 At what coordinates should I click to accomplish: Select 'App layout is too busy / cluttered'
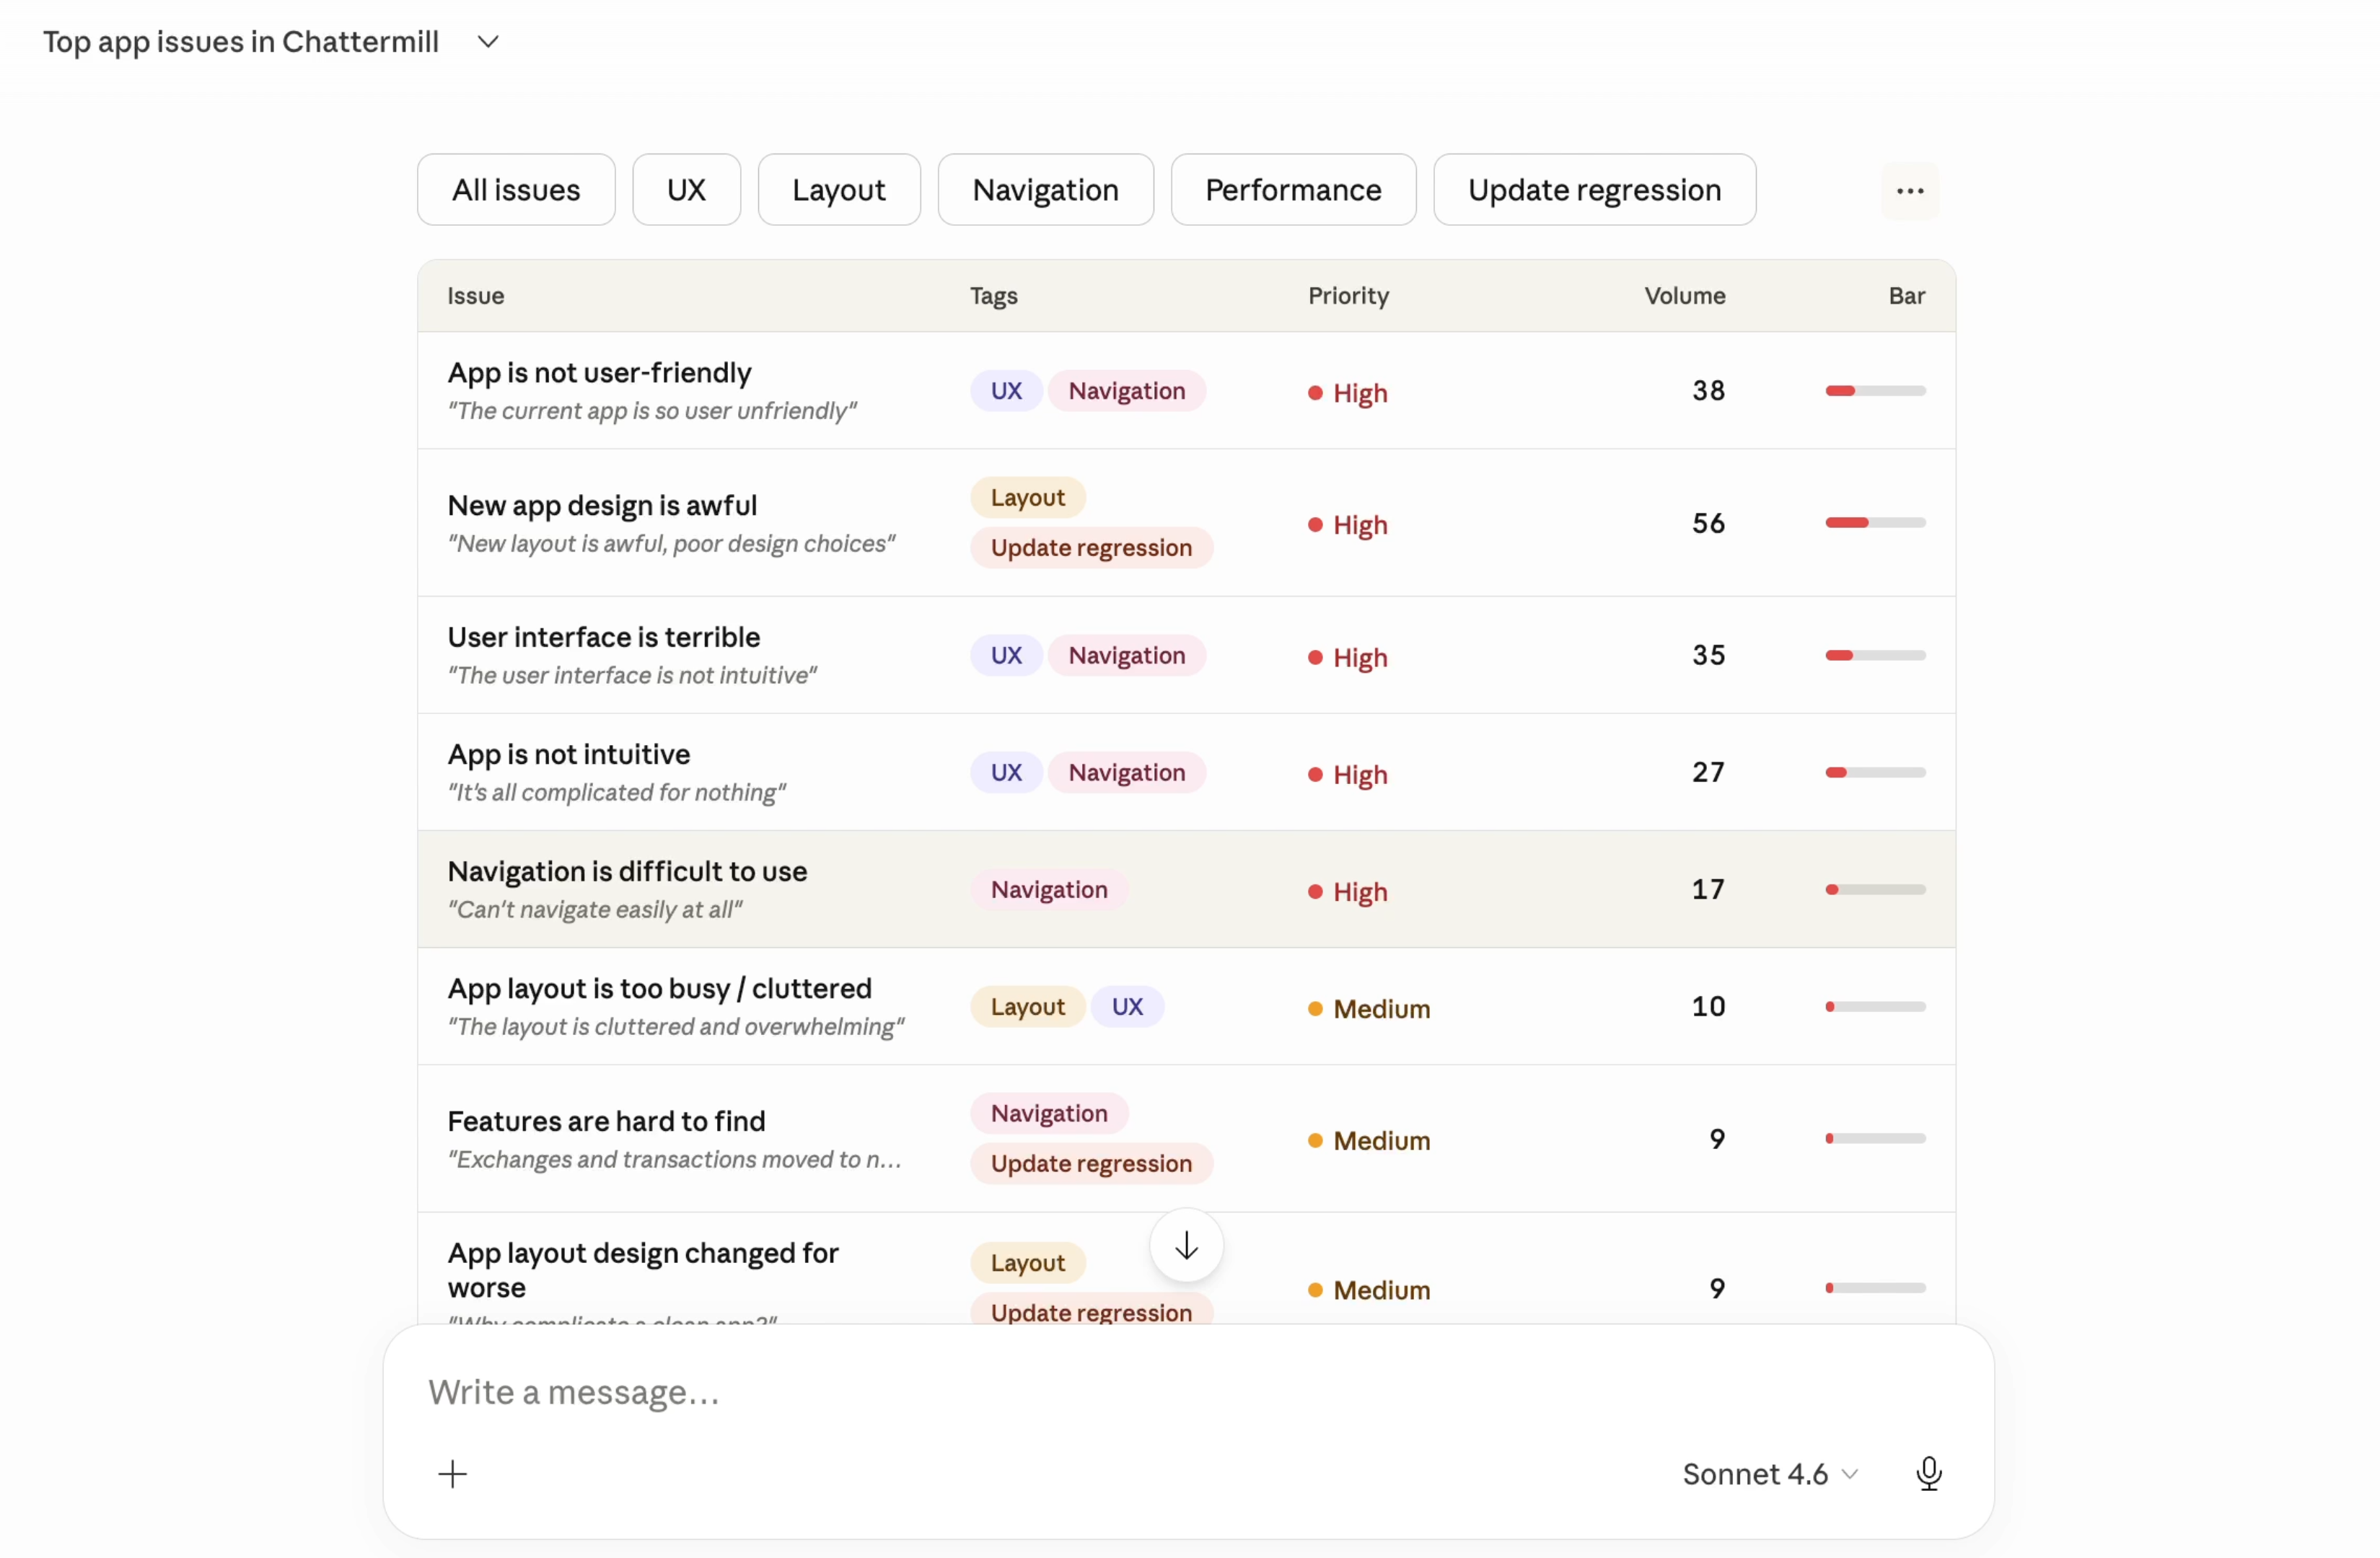click(659, 989)
